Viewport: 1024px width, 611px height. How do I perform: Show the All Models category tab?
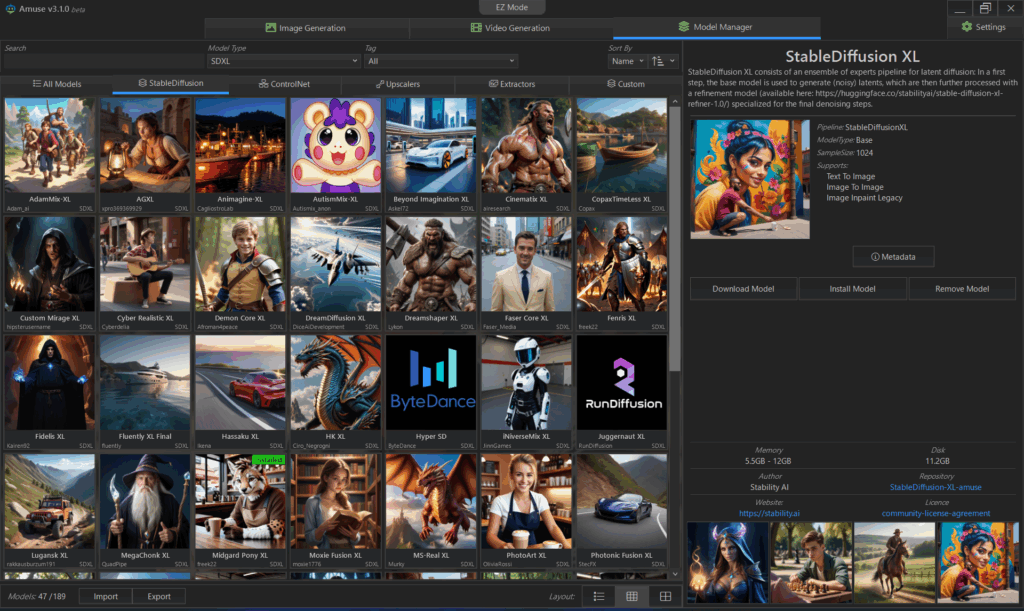[x=57, y=84]
